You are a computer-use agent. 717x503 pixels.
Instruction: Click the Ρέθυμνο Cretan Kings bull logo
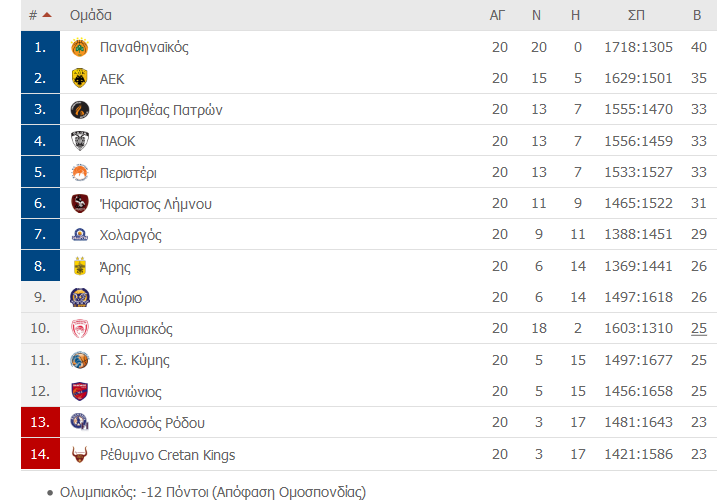click(x=80, y=454)
